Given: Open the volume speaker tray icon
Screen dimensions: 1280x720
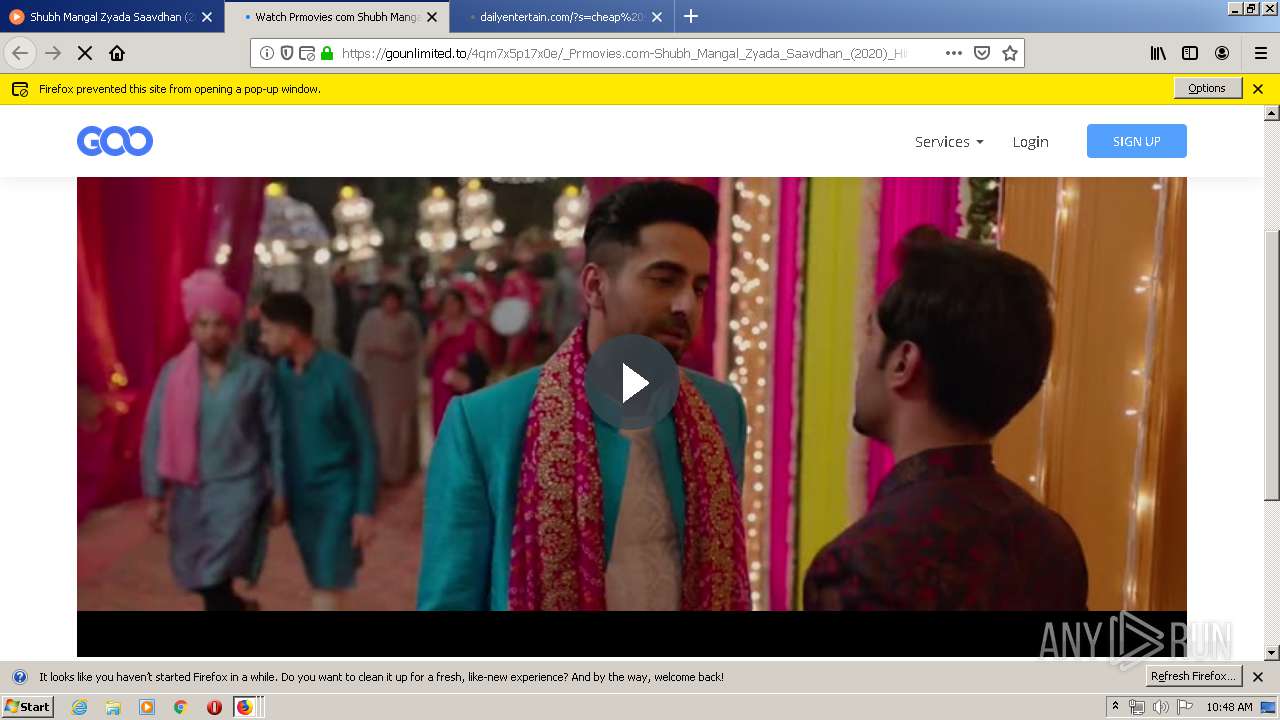Looking at the screenshot, I should click(1160, 707).
